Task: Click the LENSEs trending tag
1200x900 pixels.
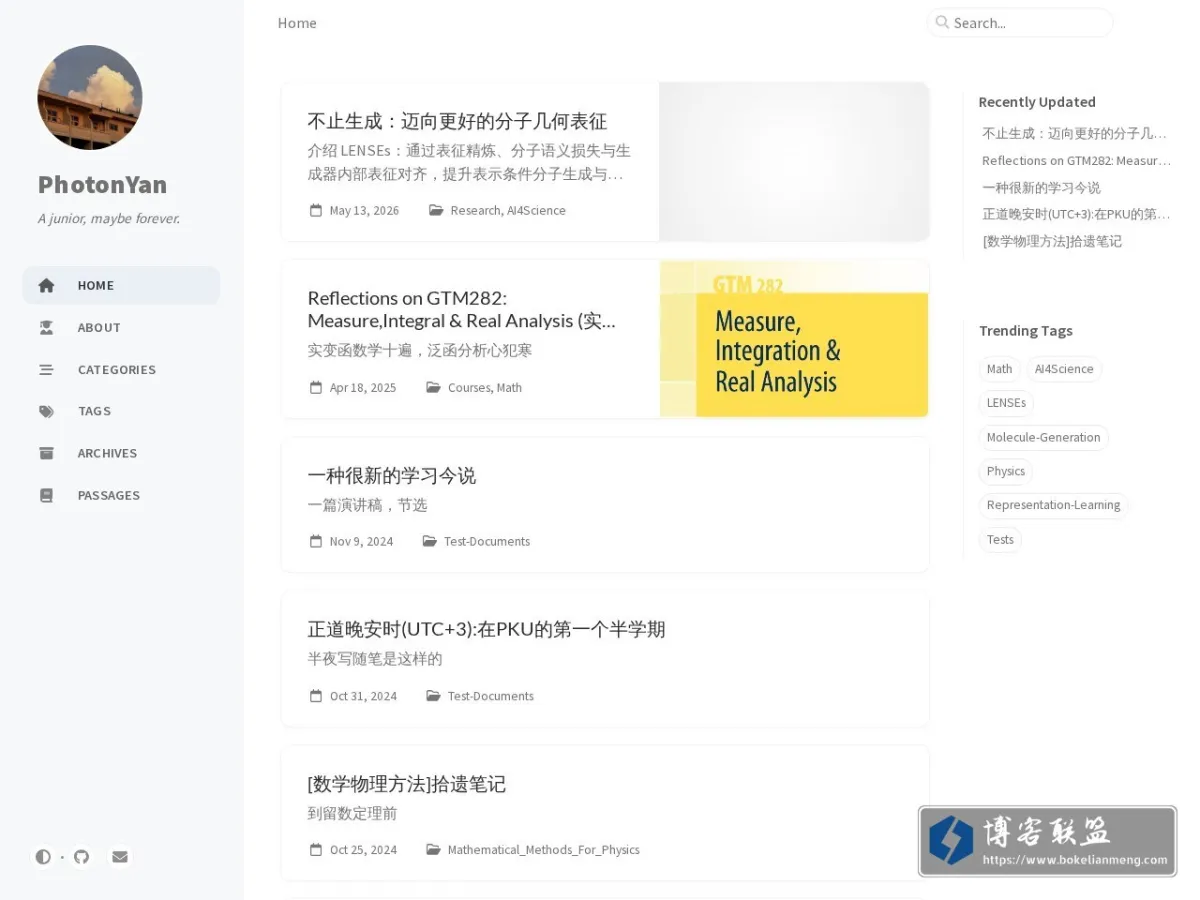Action: pos(1006,403)
